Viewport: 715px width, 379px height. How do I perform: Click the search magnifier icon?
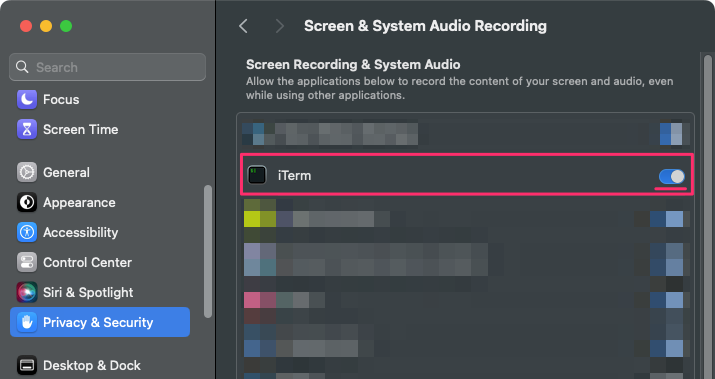(22, 67)
